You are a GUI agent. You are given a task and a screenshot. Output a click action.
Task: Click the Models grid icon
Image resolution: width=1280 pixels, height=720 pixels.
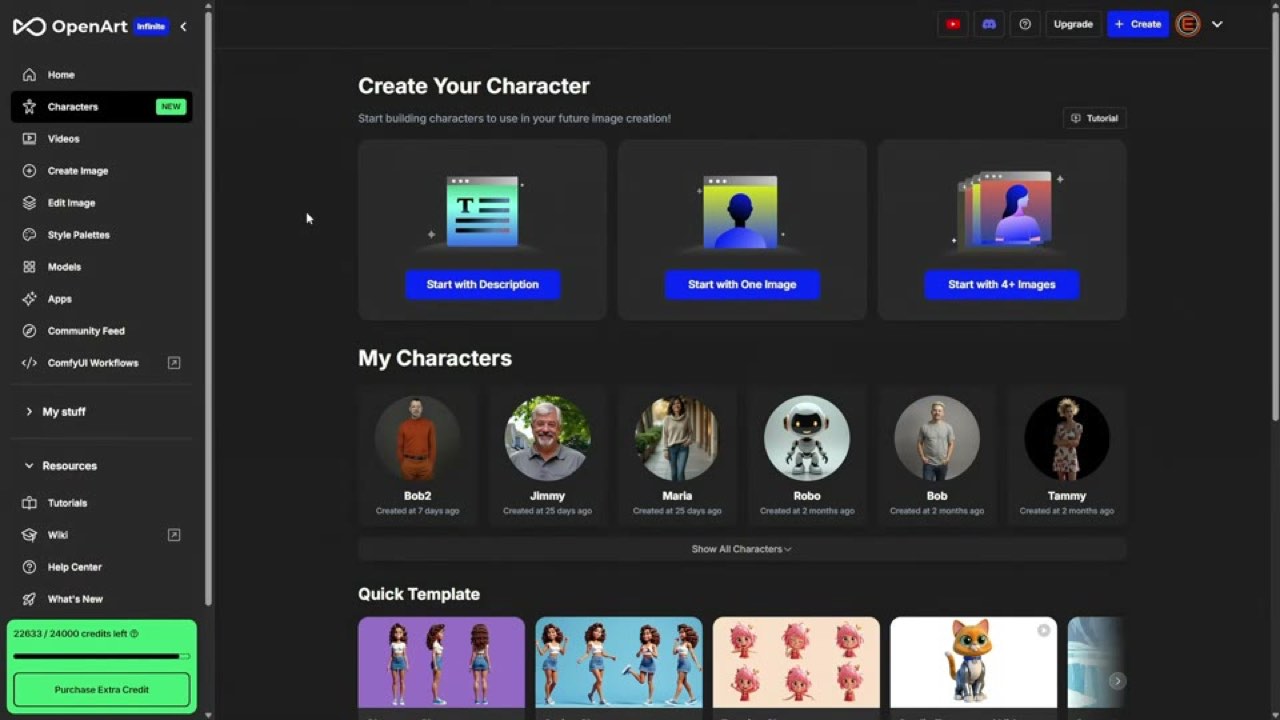(x=29, y=267)
